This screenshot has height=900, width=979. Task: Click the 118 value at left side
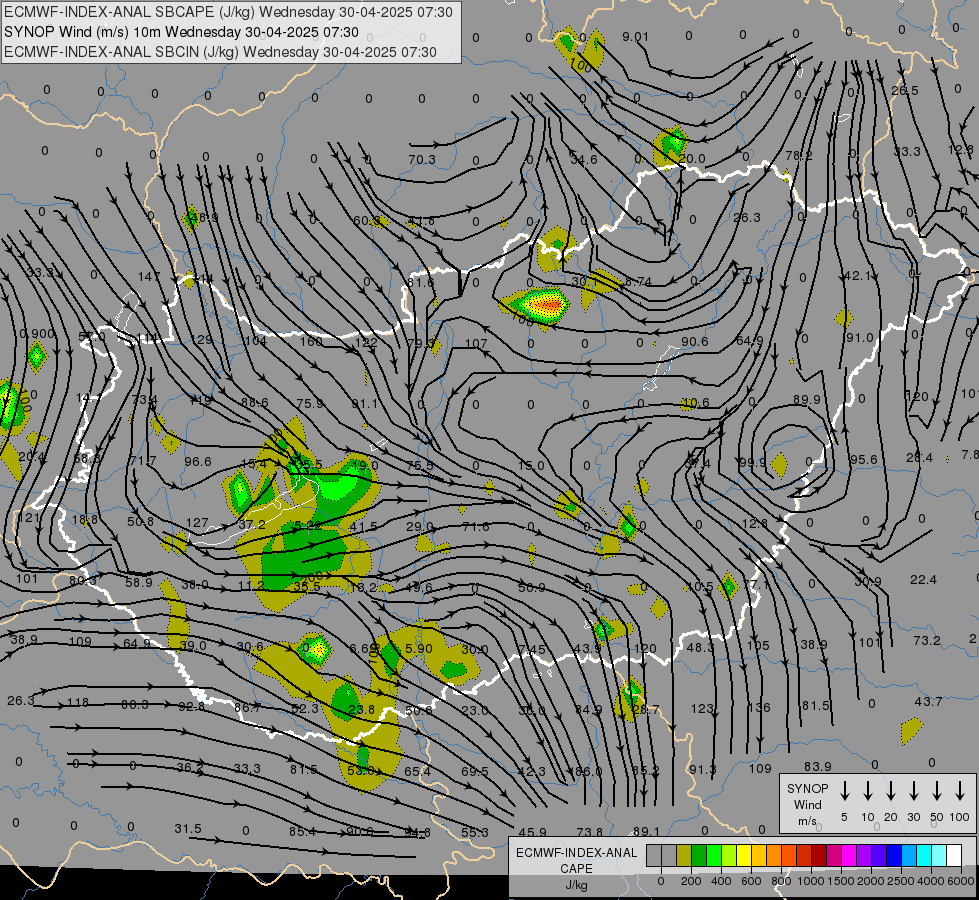[78, 703]
